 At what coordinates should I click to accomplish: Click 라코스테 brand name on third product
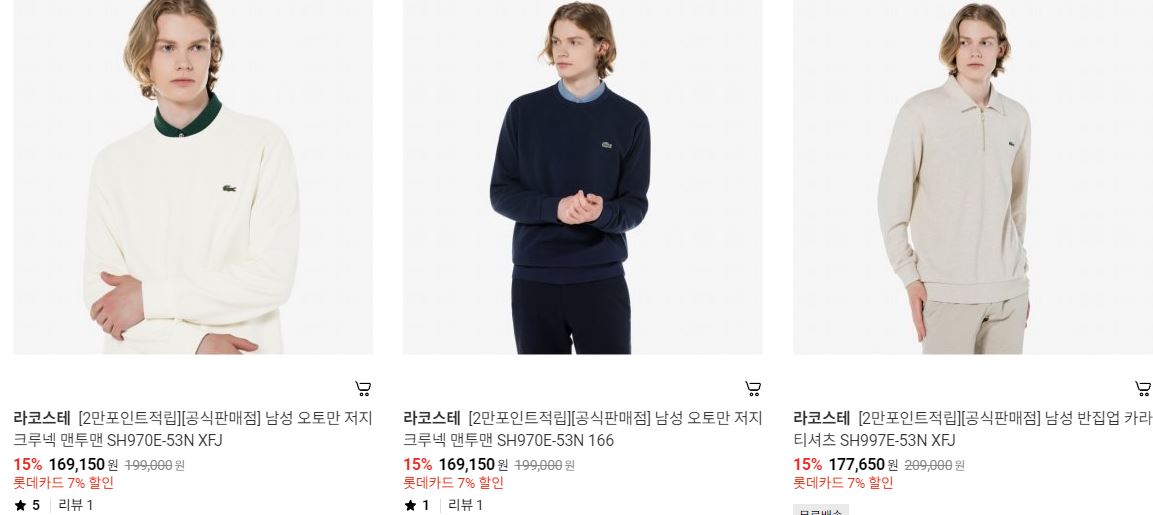coord(821,419)
